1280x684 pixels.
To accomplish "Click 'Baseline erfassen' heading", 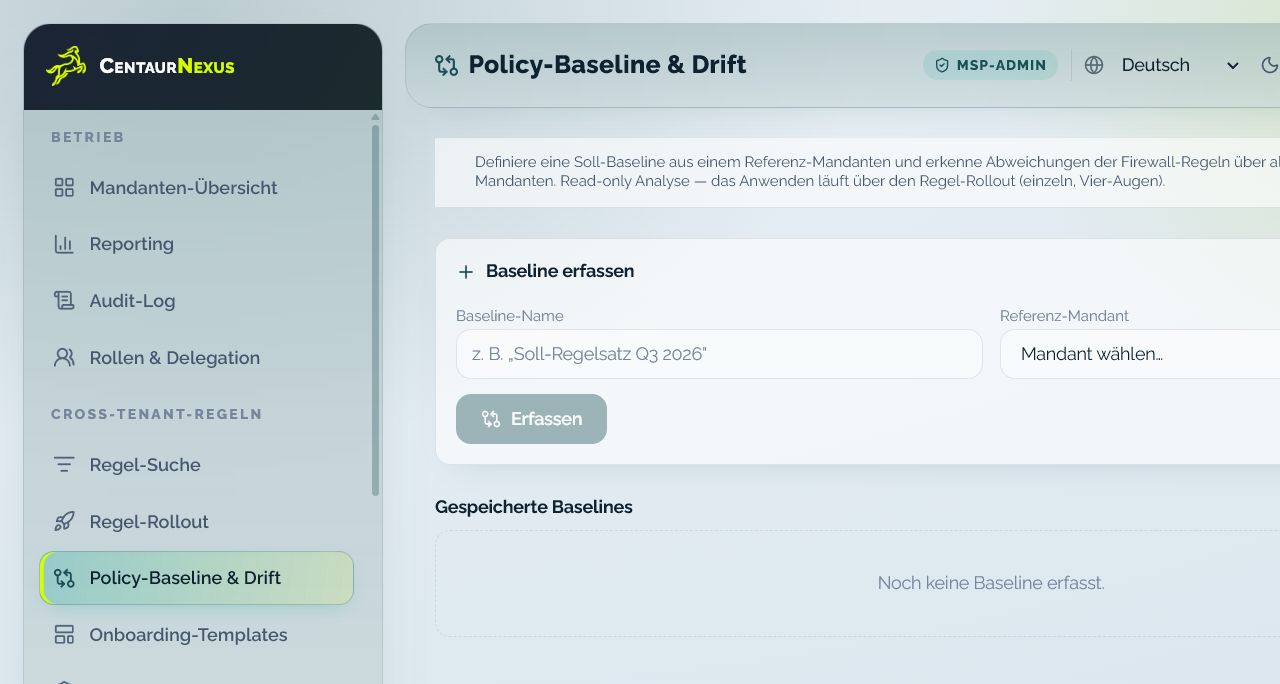I will tap(560, 271).
